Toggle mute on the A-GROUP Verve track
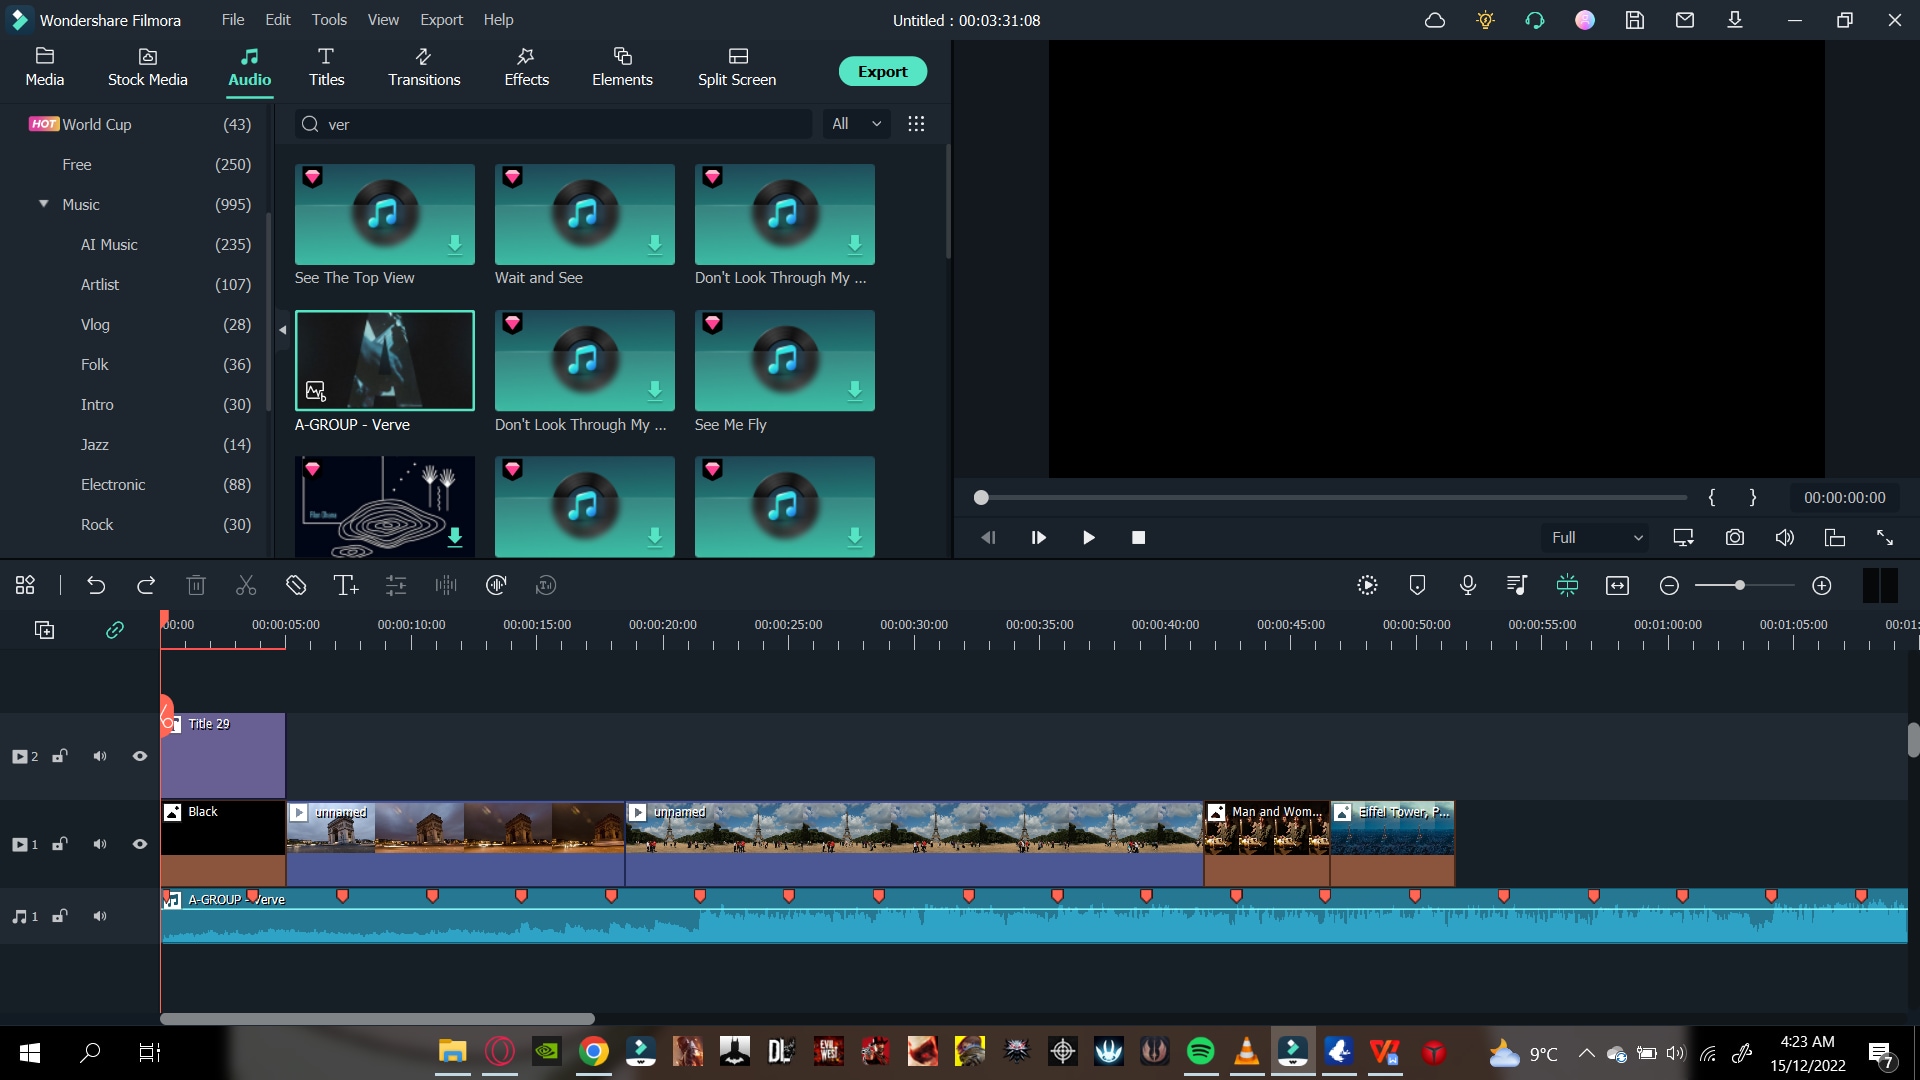Image resolution: width=1920 pixels, height=1080 pixels. 100,915
